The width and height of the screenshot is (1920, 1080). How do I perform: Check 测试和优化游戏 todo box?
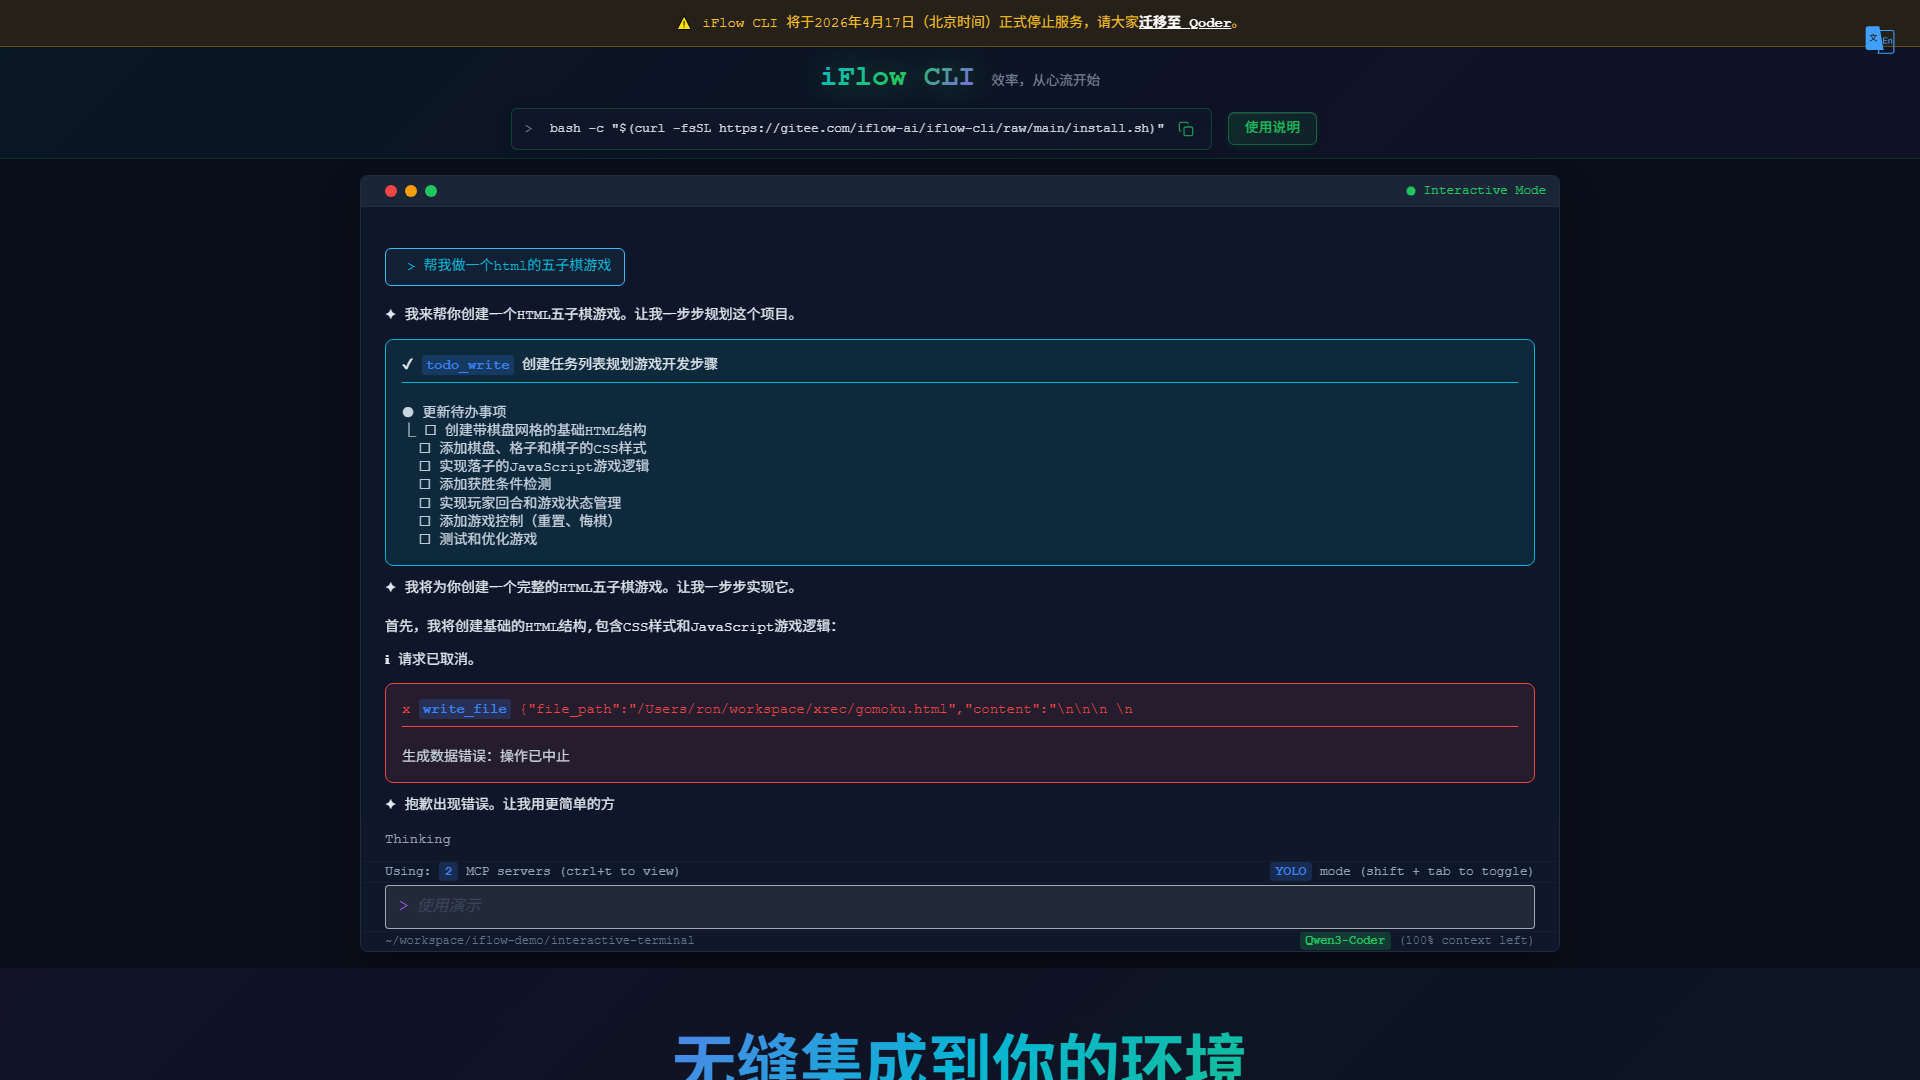[425, 539]
